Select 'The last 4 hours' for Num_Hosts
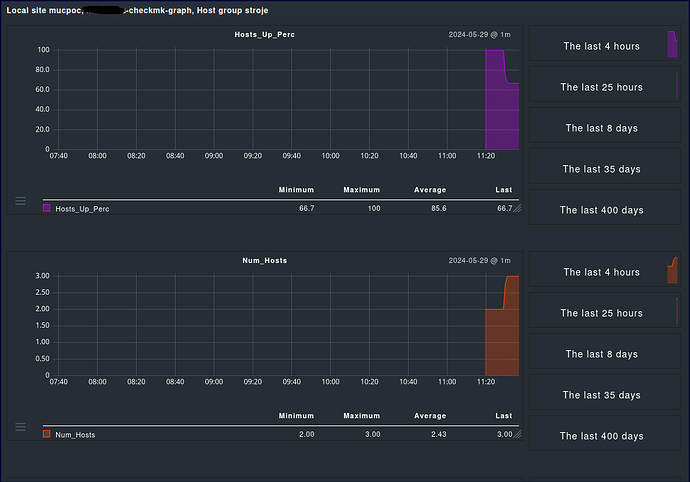The height and width of the screenshot is (482, 690). point(601,272)
